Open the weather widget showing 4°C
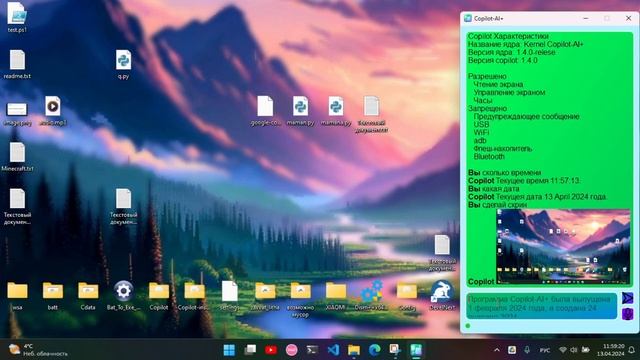This screenshot has width=640, height=360. (38, 350)
